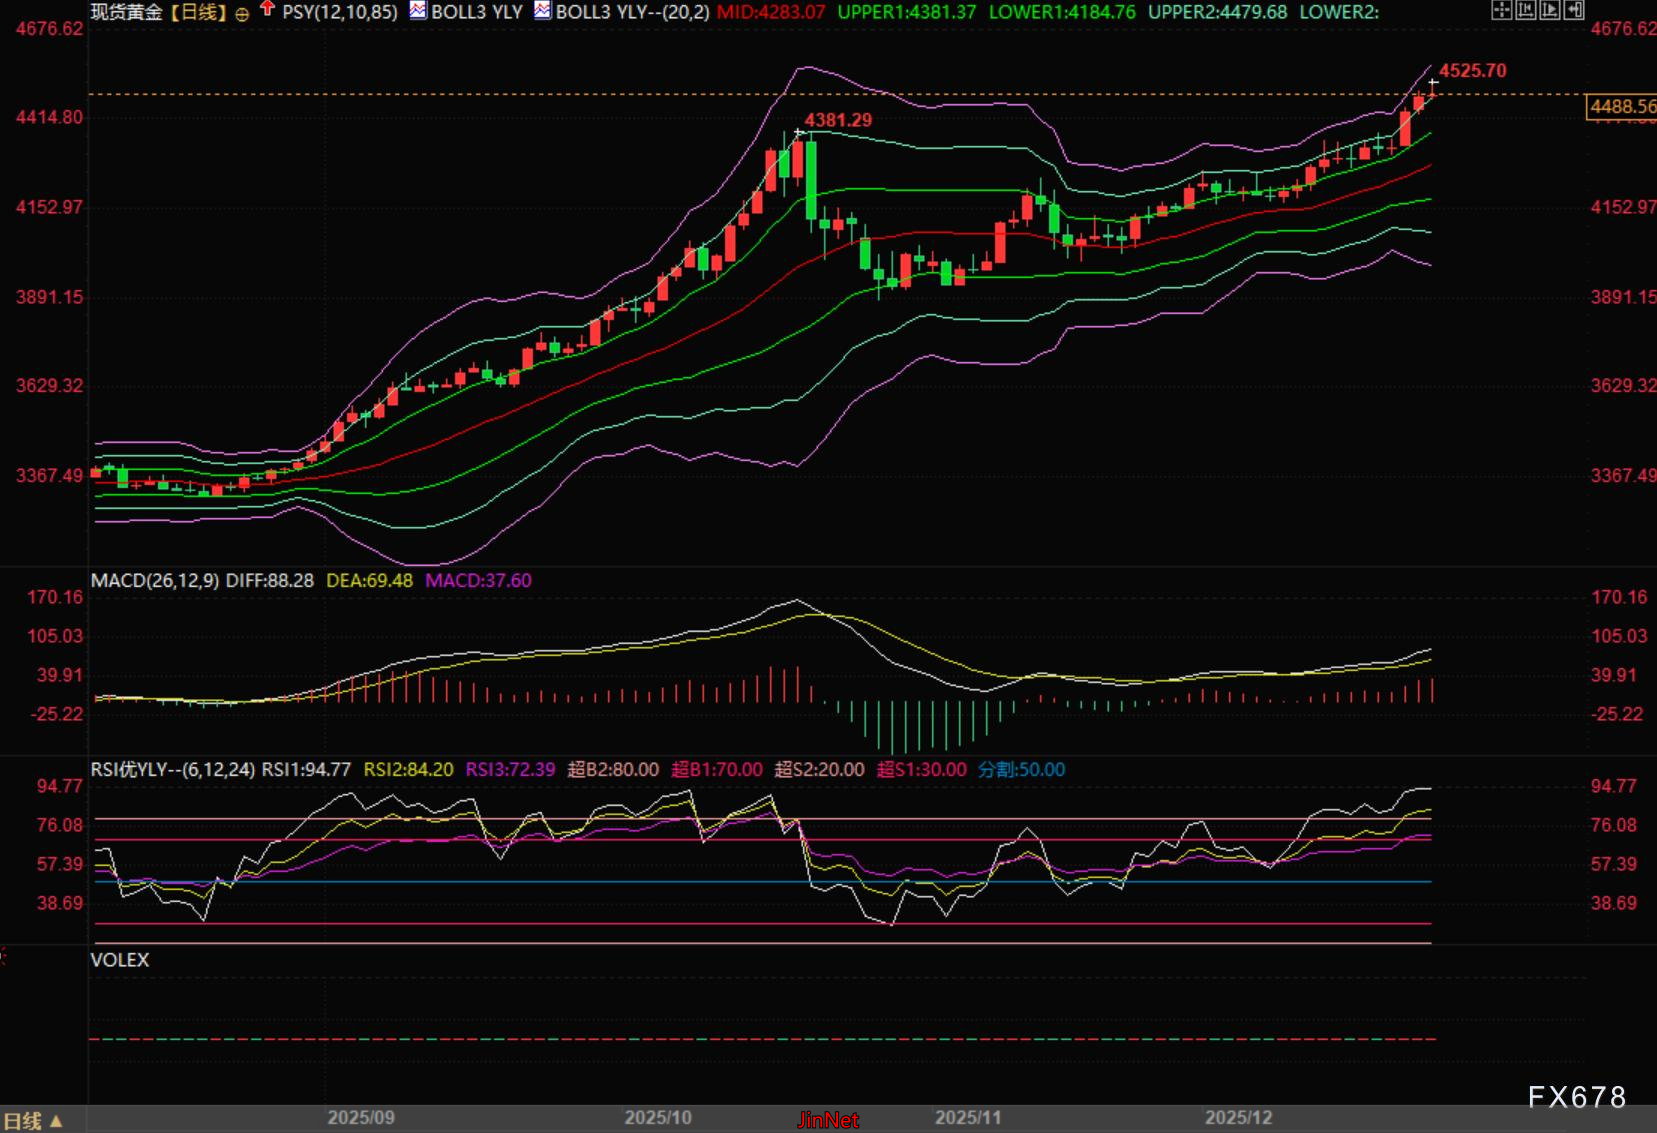Screen dimensions: 1657x1133
Task: Open the 日线 period selector at bottom left
Action: click(34, 1121)
